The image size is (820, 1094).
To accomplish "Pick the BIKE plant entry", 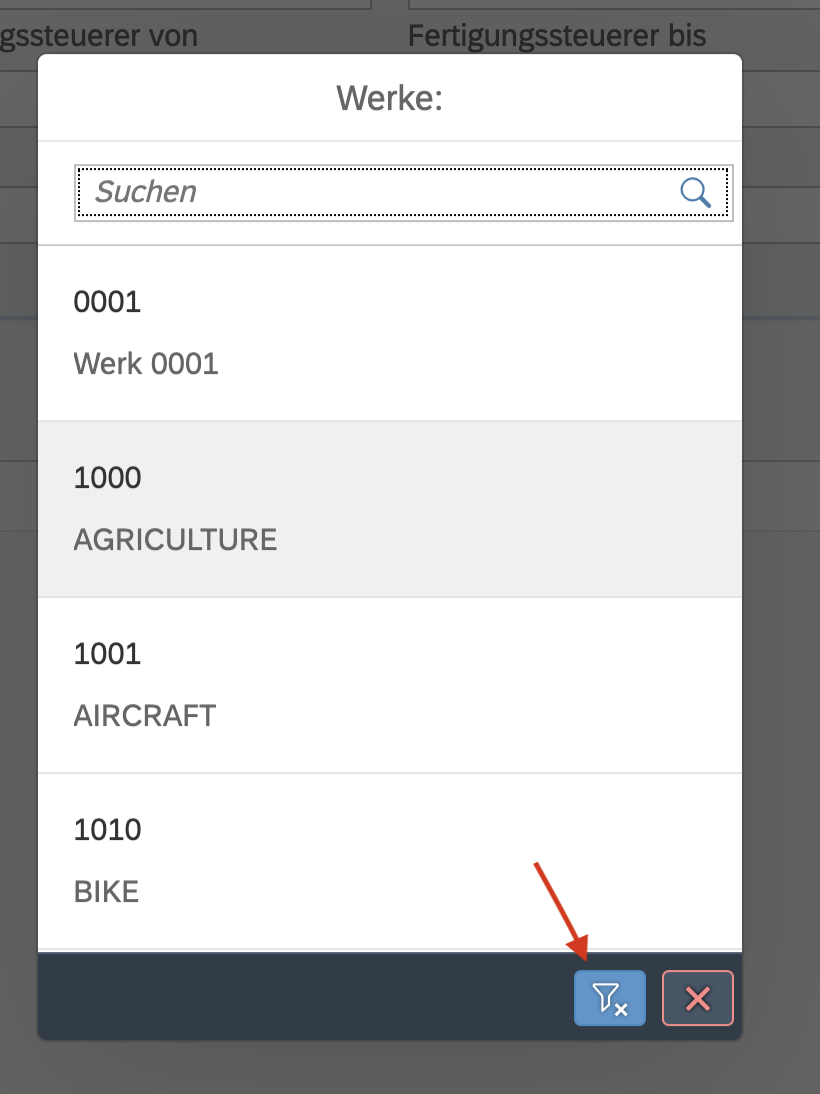I will [x=106, y=892].
